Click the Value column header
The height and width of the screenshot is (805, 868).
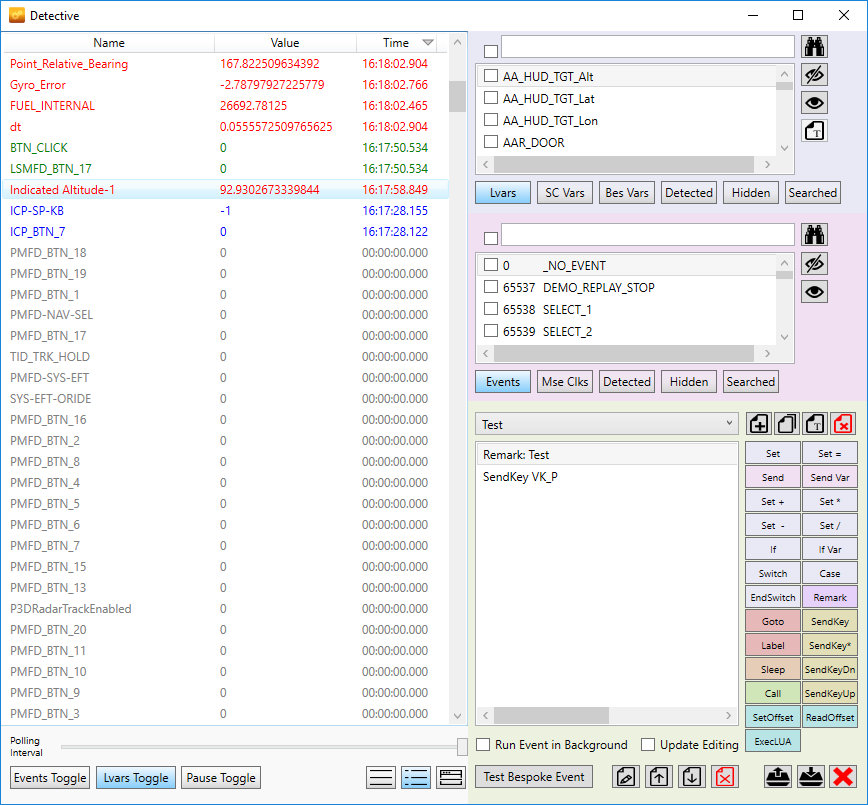tap(285, 43)
